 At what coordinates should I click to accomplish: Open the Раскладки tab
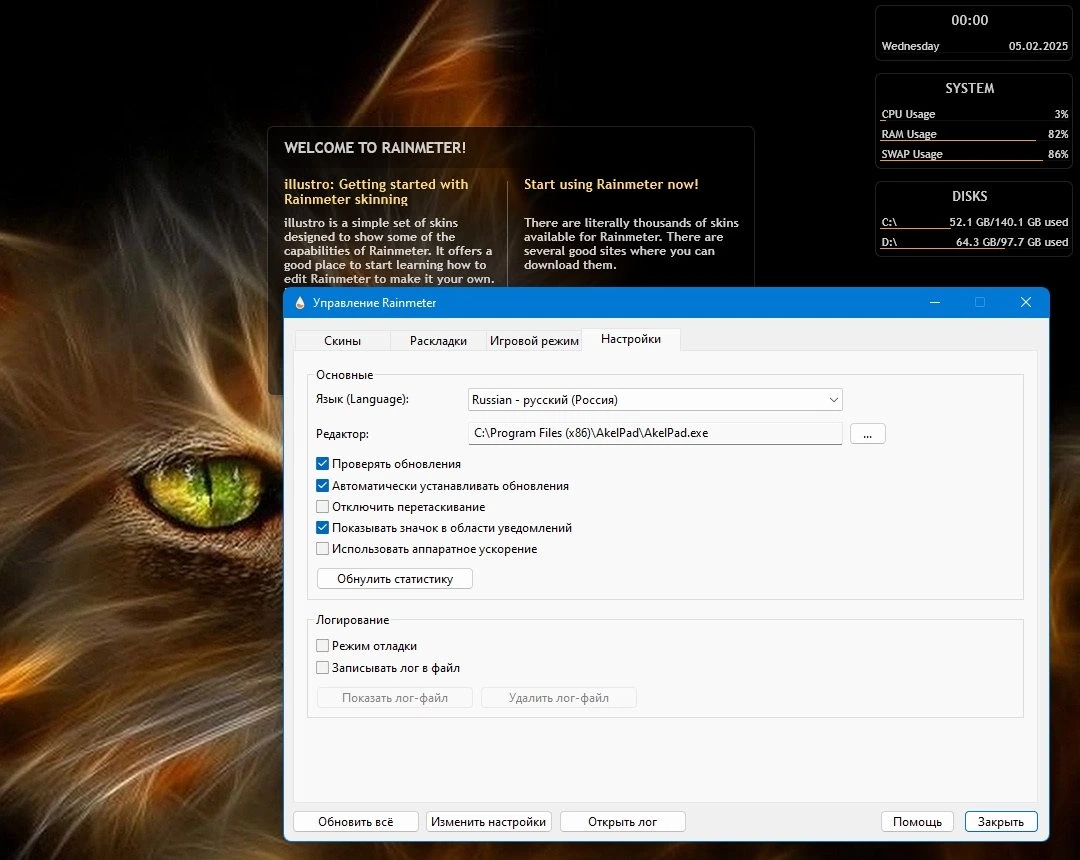pyautogui.click(x=438, y=341)
